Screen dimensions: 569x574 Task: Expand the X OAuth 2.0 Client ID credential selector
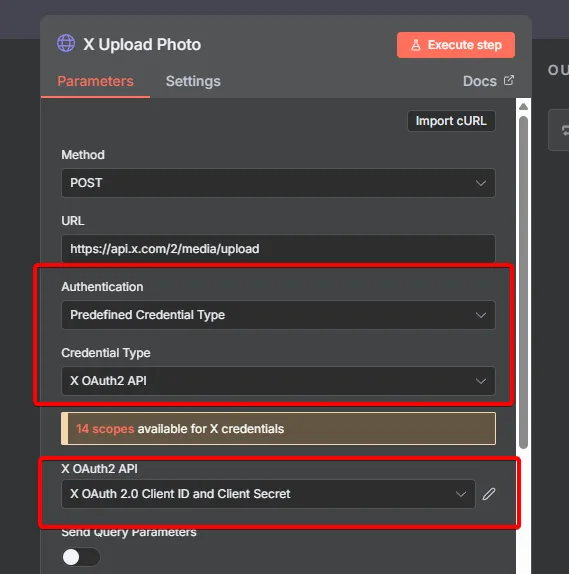click(268, 494)
